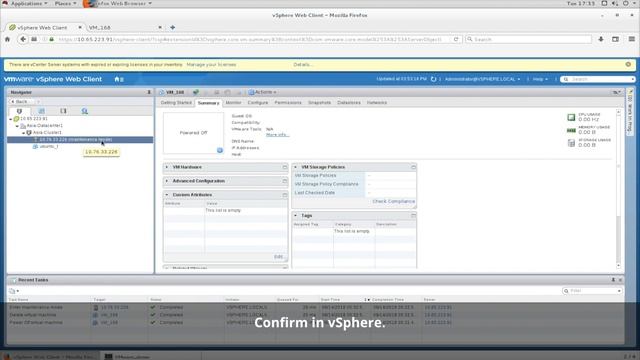Open the Firefox hamburger menu
The width and height of the screenshot is (640, 360).
(x=631, y=39)
